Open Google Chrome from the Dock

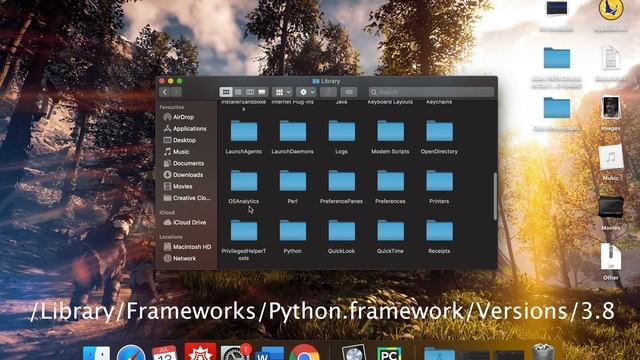[x=304, y=353]
